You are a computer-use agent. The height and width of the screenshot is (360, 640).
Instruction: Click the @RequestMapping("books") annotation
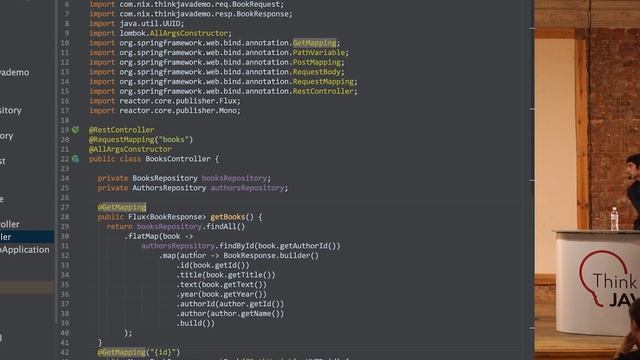point(141,140)
